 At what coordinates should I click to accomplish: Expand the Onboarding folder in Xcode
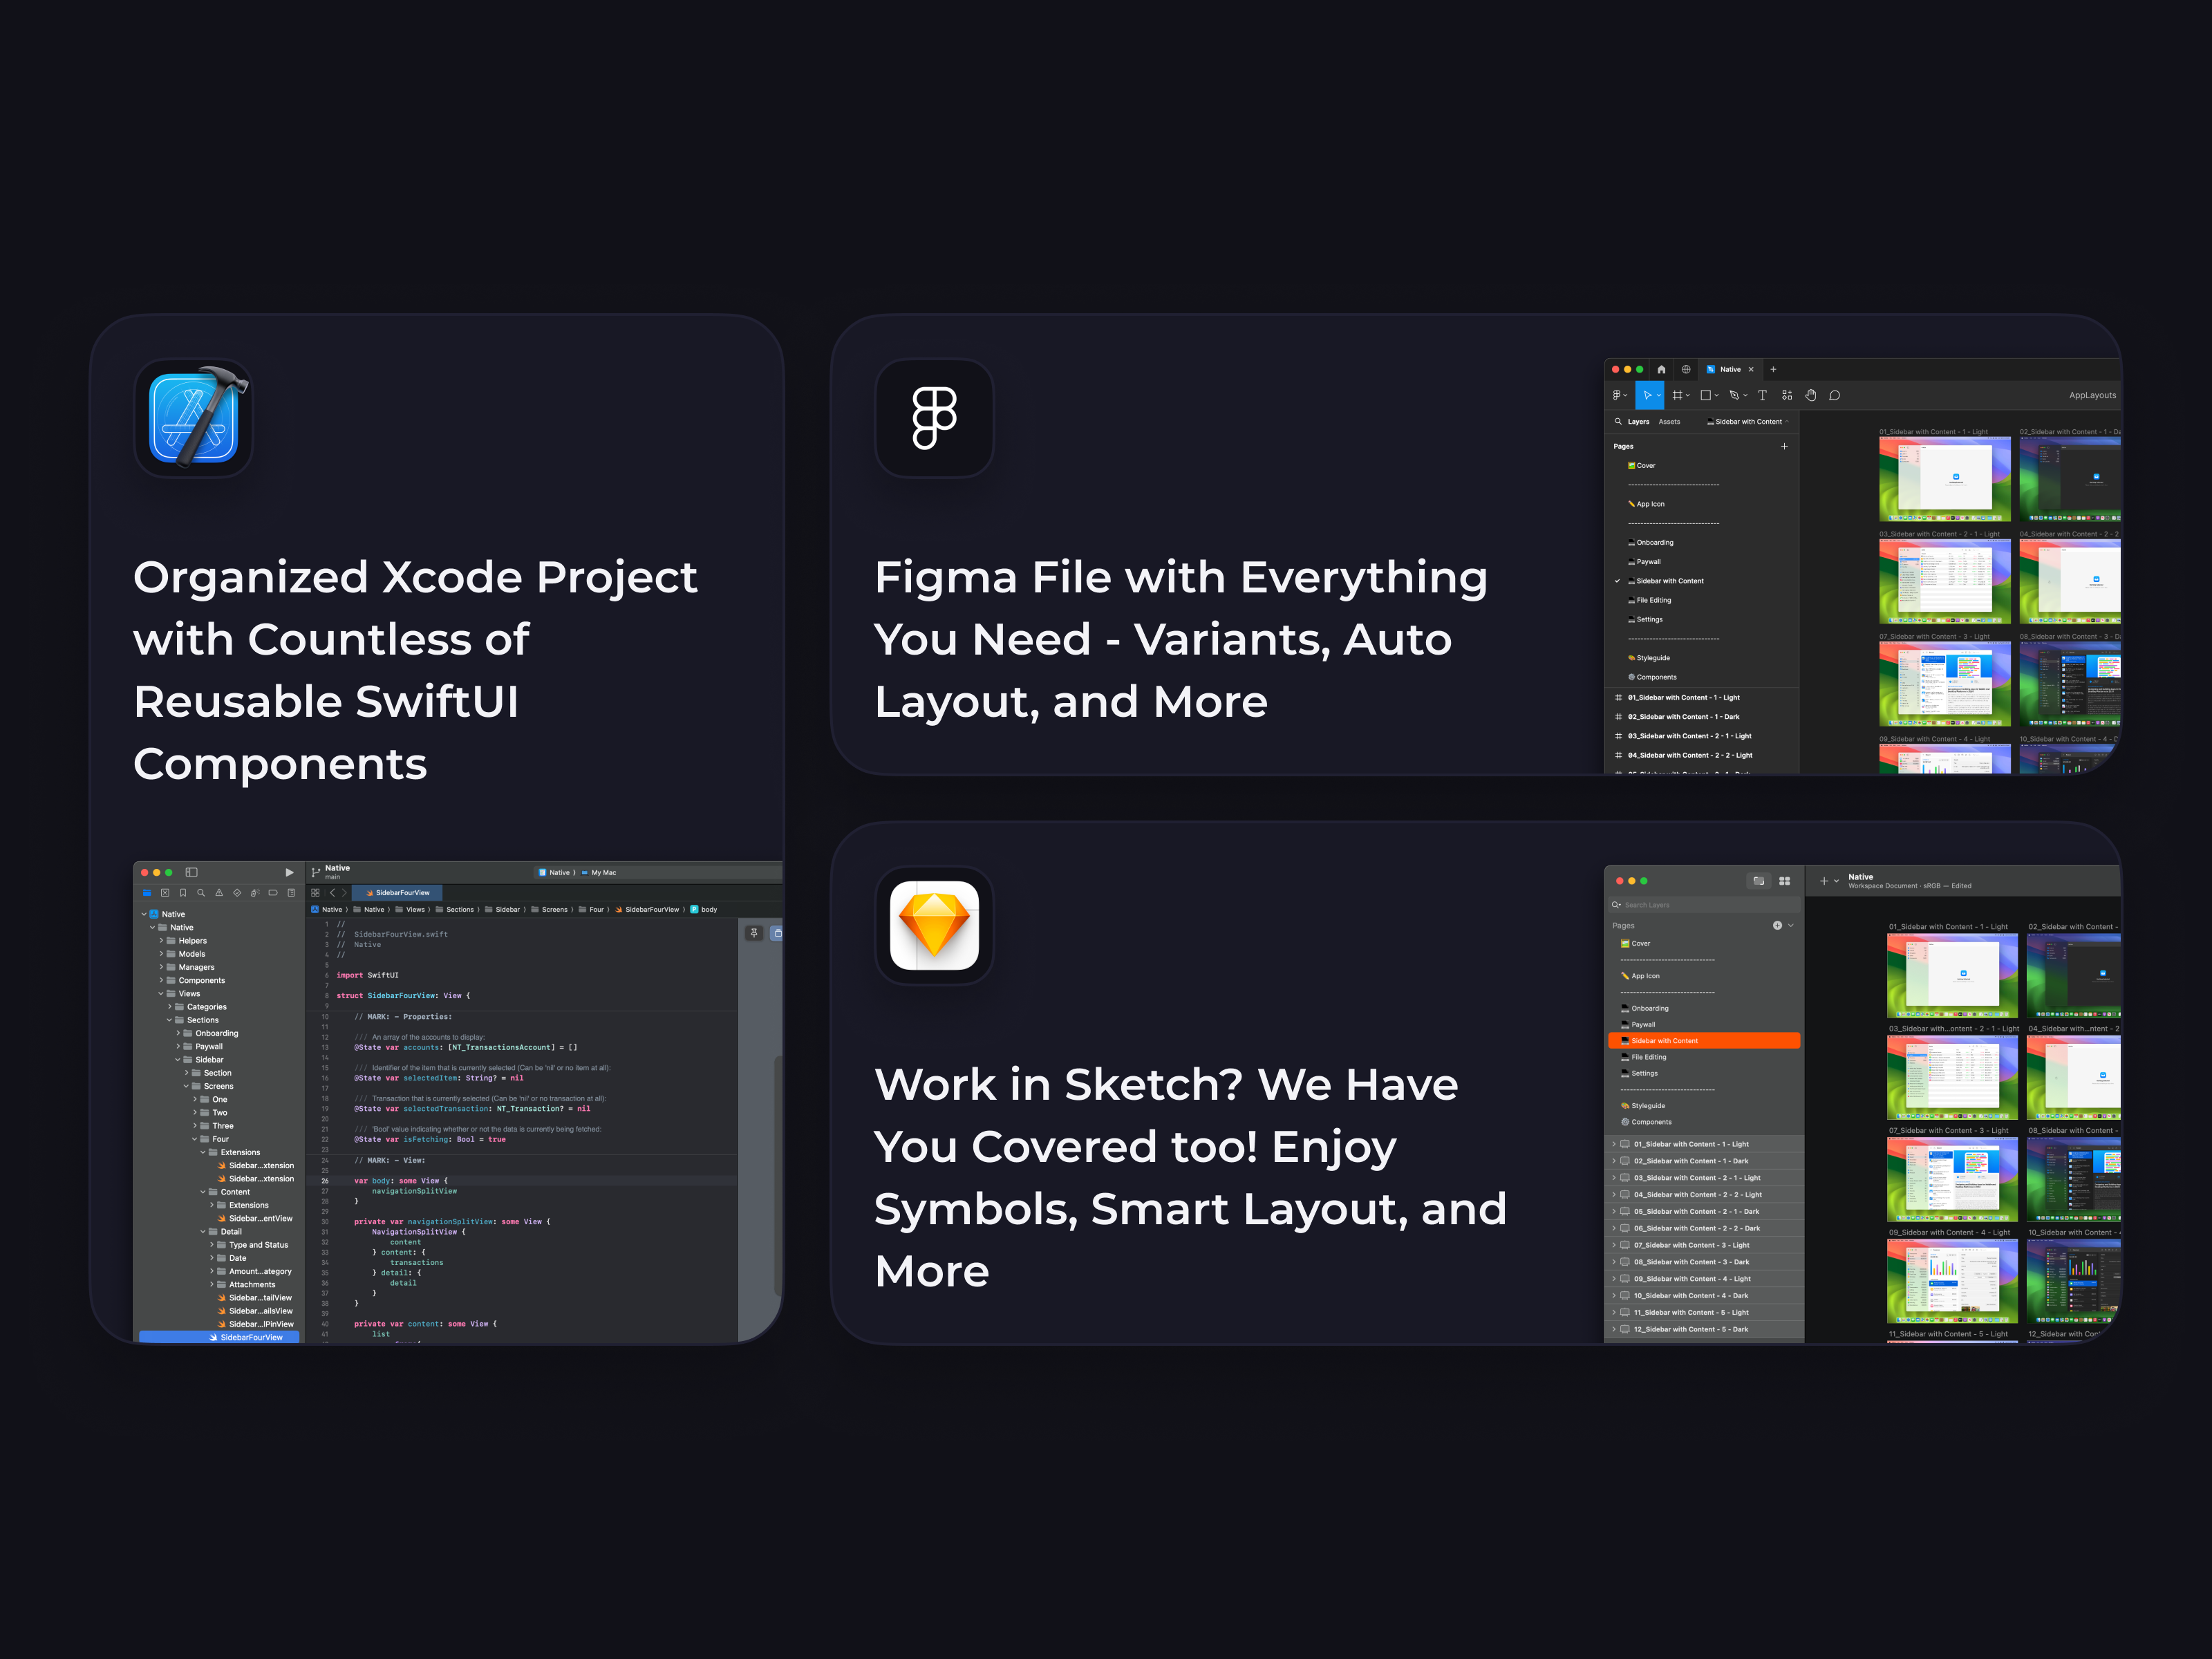coord(178,1033)
